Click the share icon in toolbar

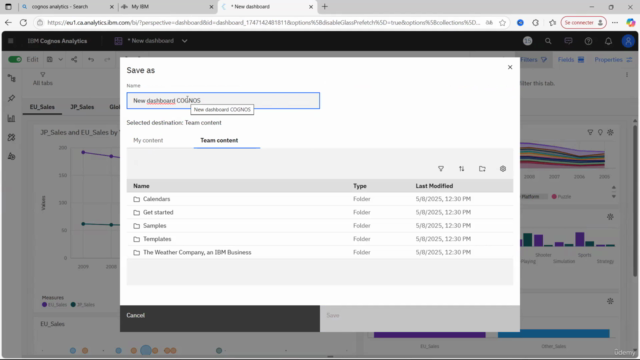[74, 60]
